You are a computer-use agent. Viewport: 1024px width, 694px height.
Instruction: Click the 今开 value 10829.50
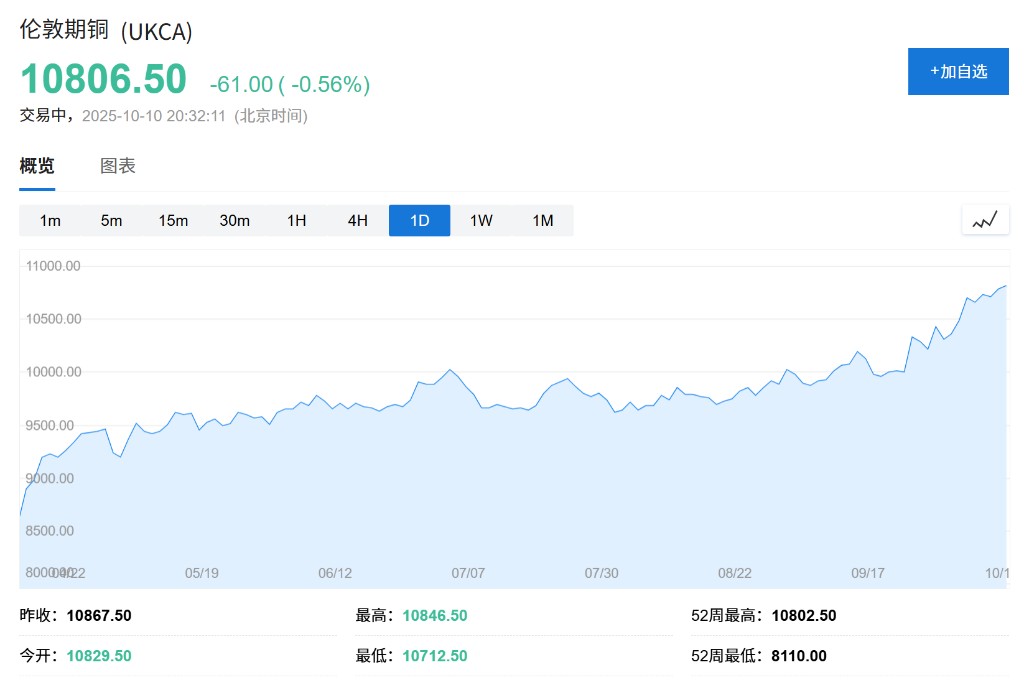99,656
